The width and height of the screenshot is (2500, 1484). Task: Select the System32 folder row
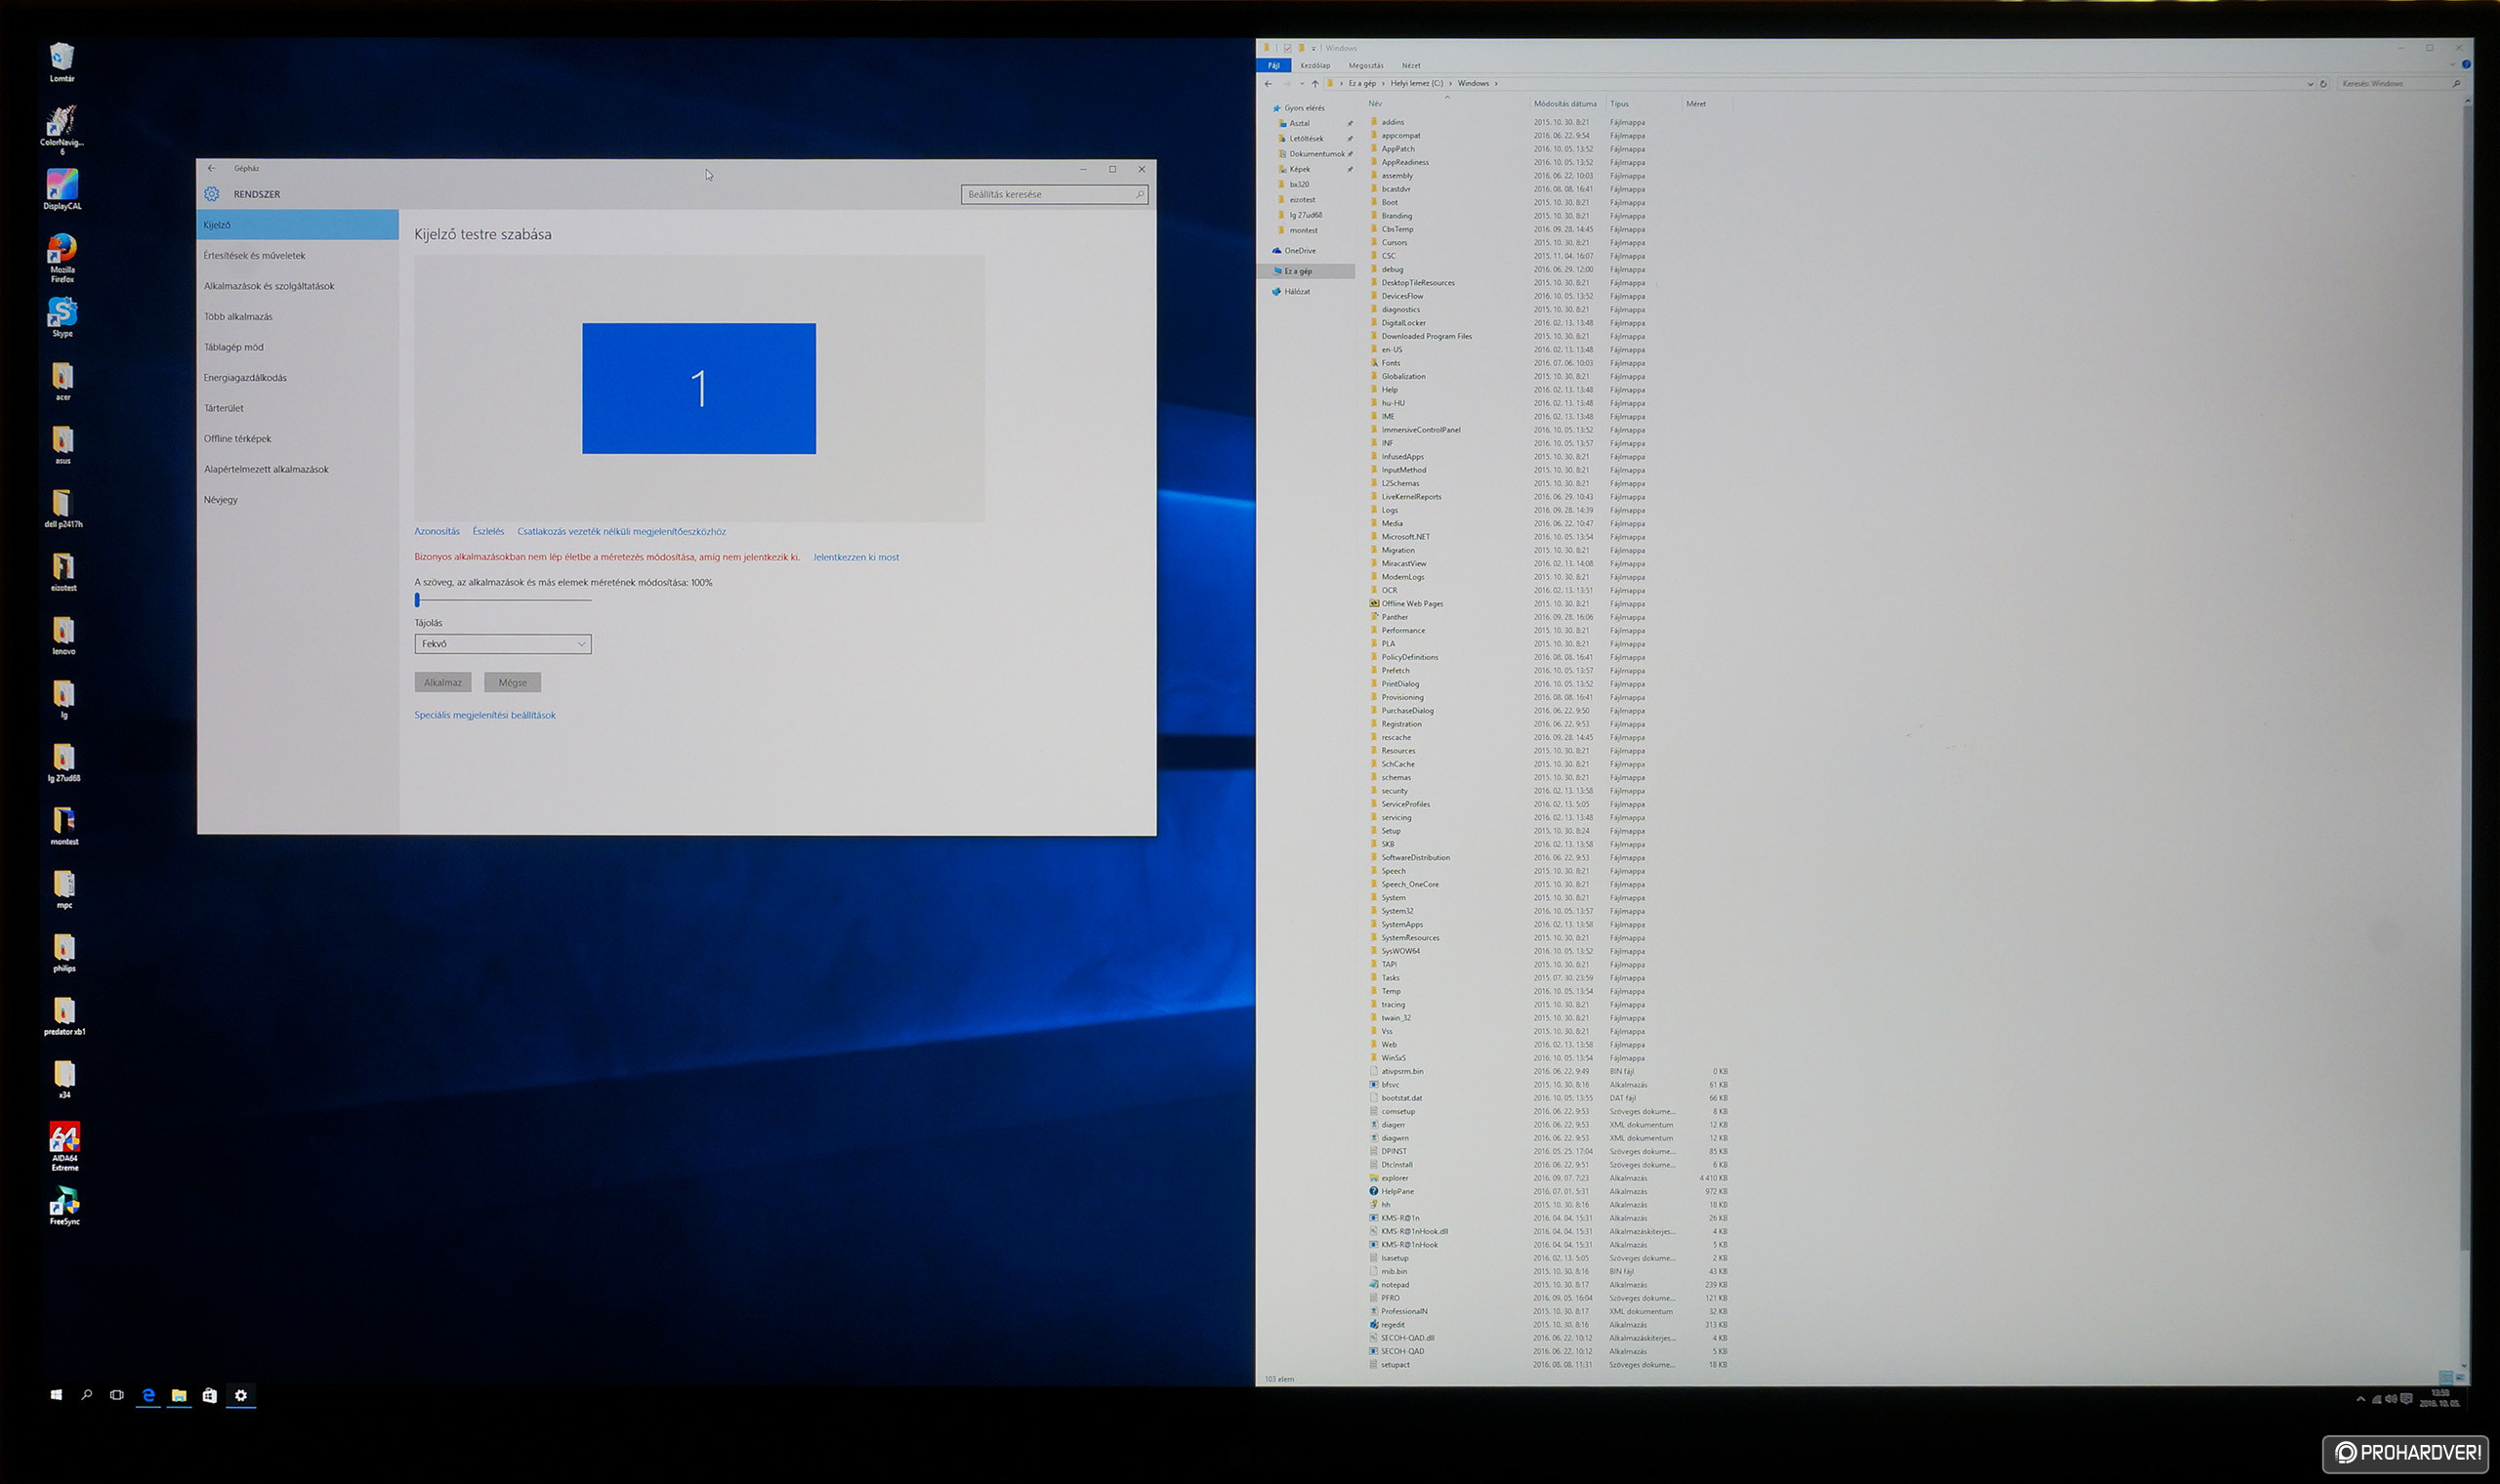pos(1547,911)
